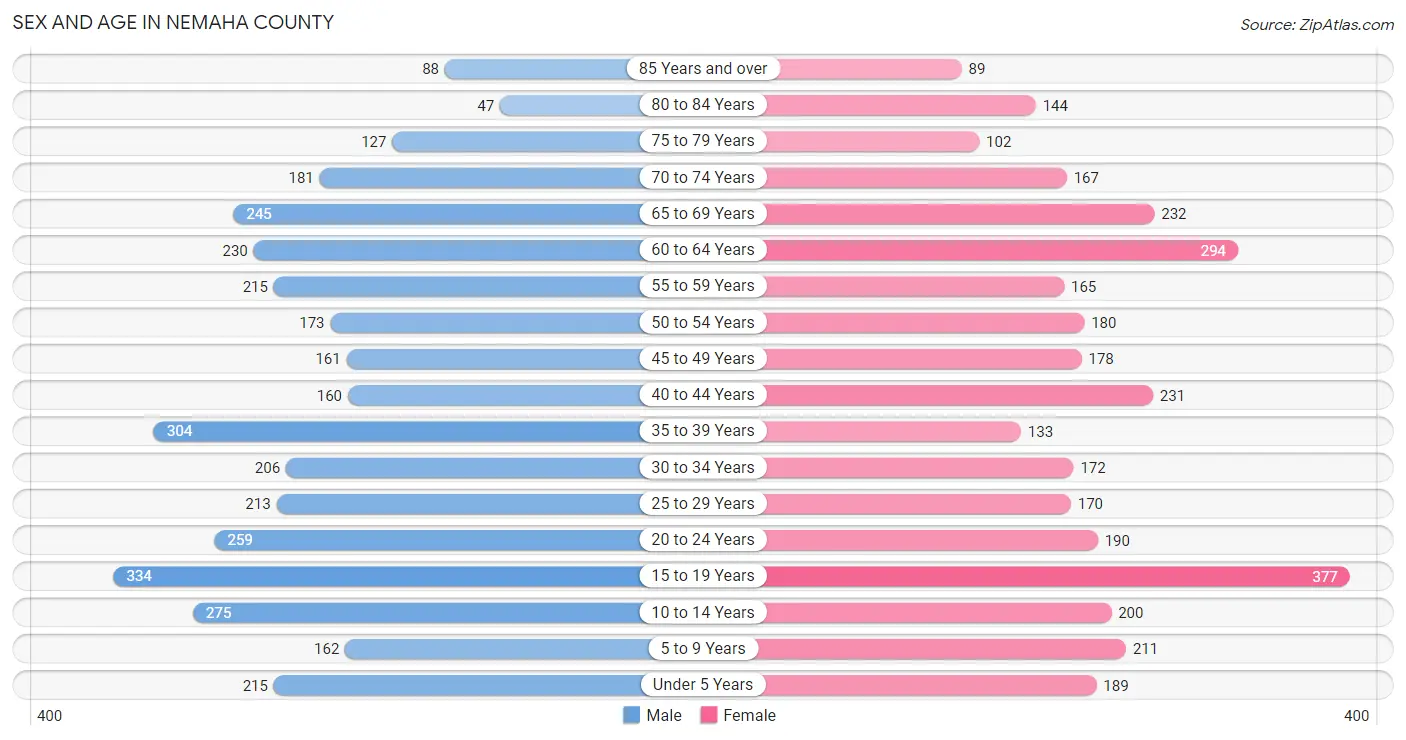
Task: Toggle the Male legend label
Action: pyautogui.click(x=664, y=715)
